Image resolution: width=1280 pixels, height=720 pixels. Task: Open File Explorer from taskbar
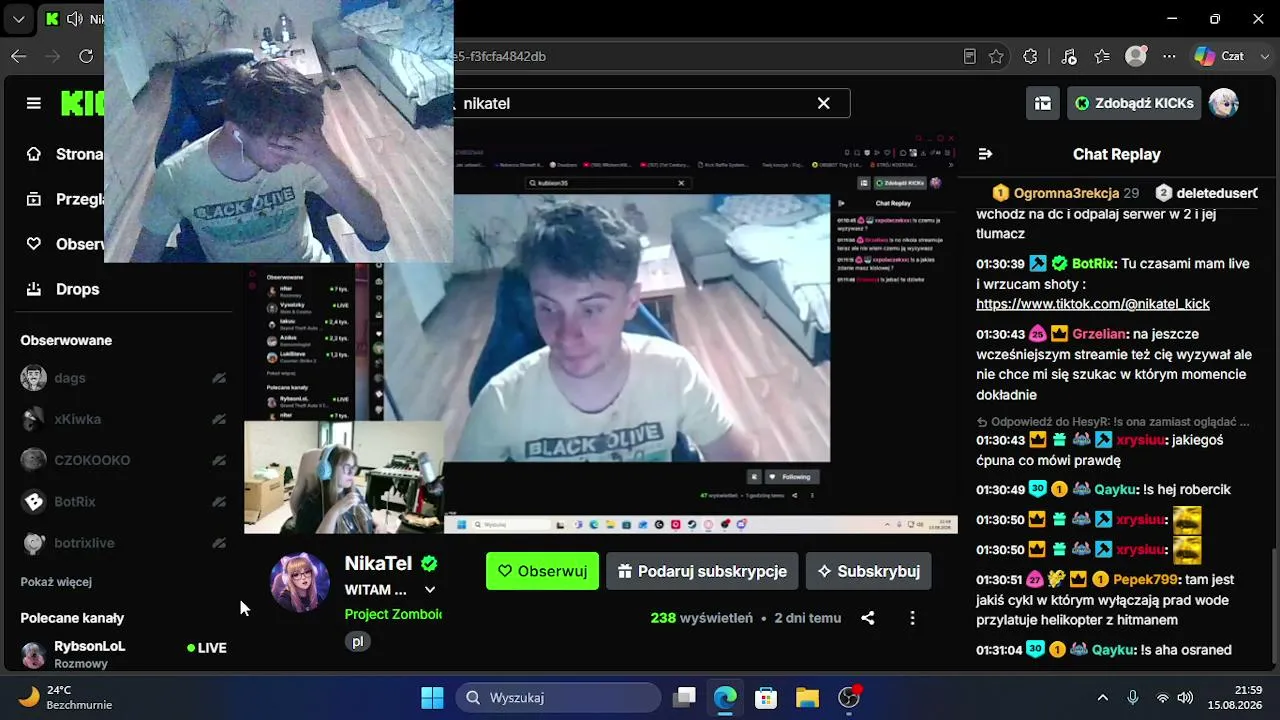point(807,697)
